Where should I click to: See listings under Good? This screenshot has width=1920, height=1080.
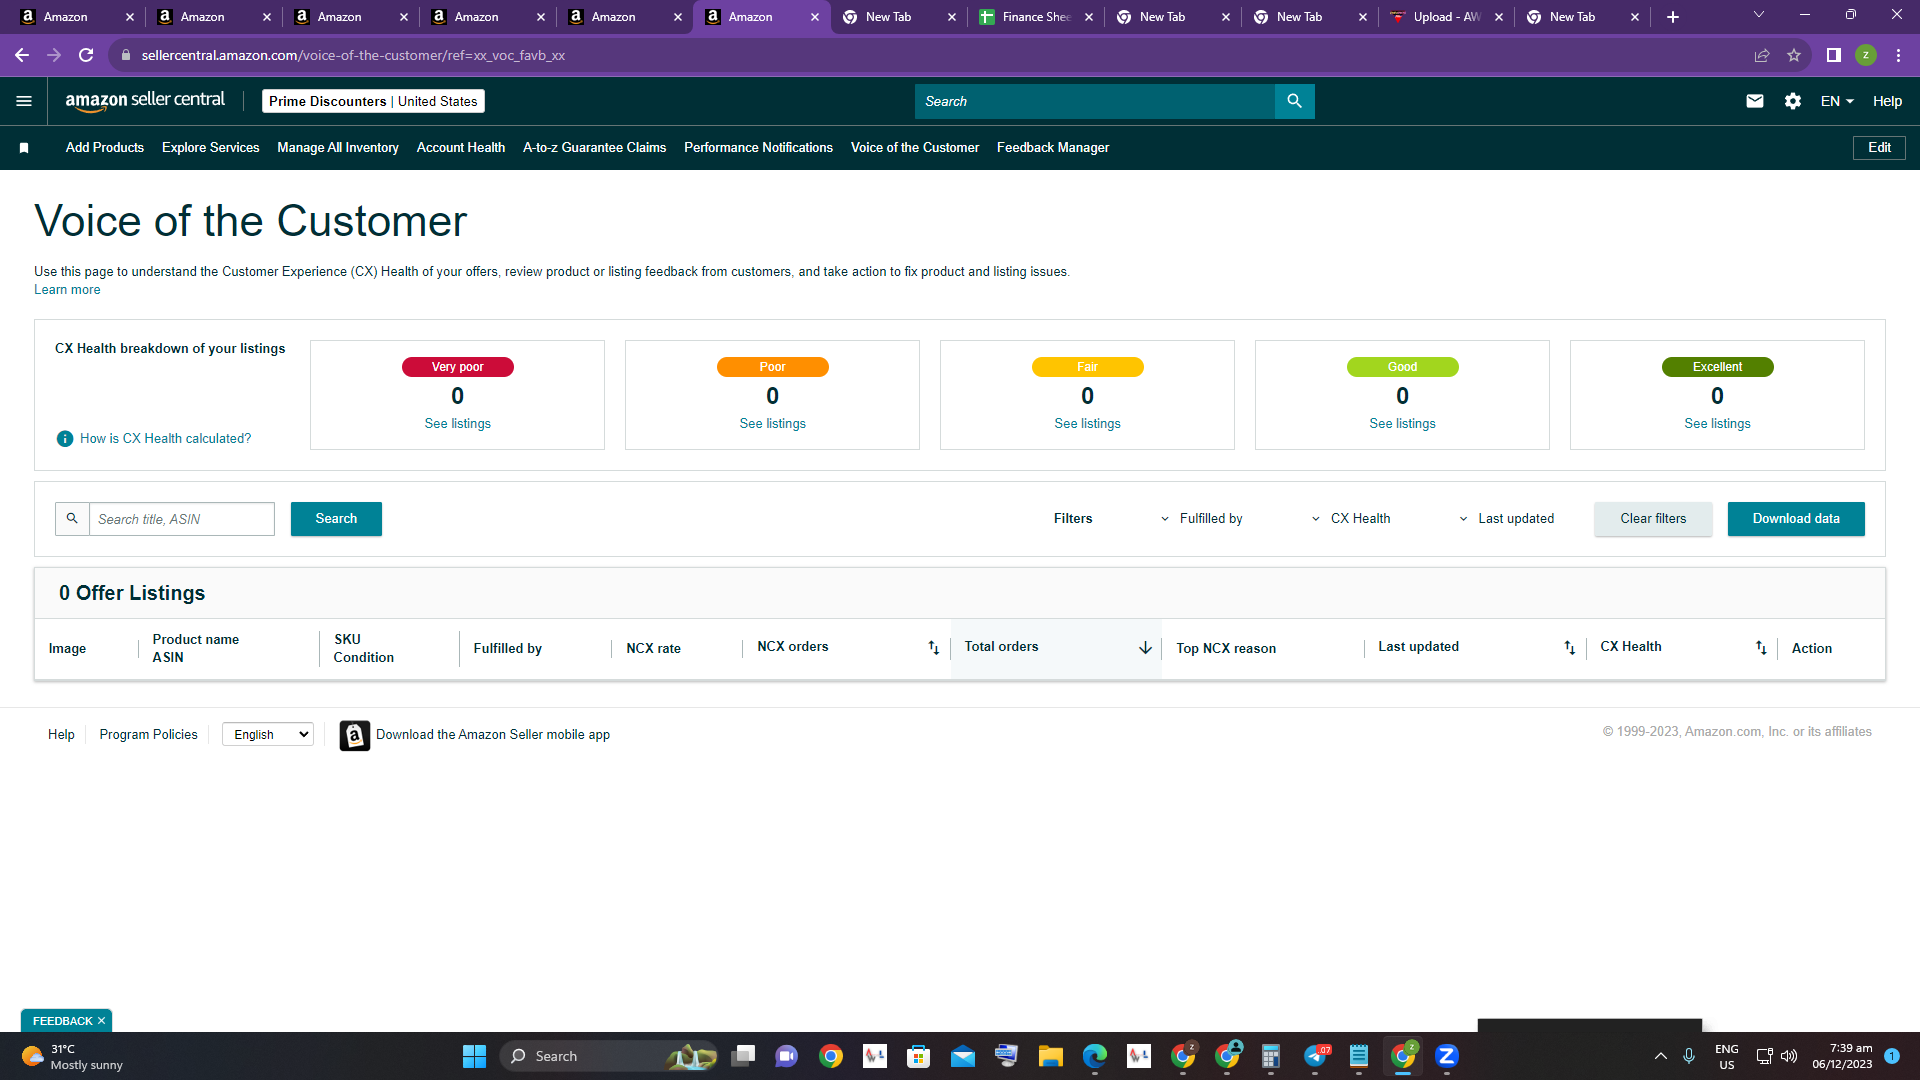tap(1402, 424)
